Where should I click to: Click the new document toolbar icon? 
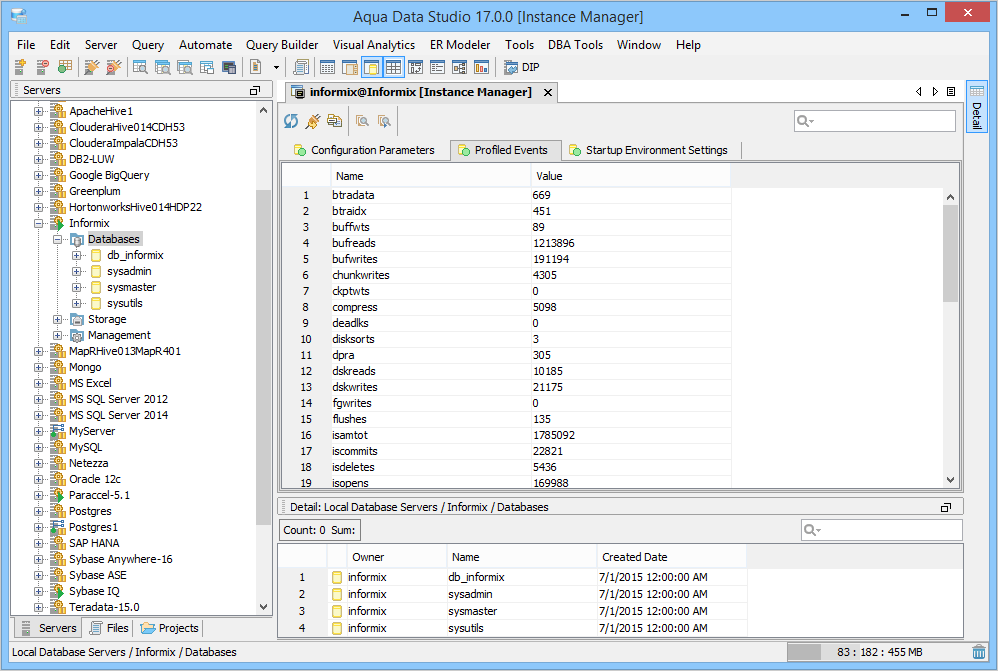[x=256, y=67]
